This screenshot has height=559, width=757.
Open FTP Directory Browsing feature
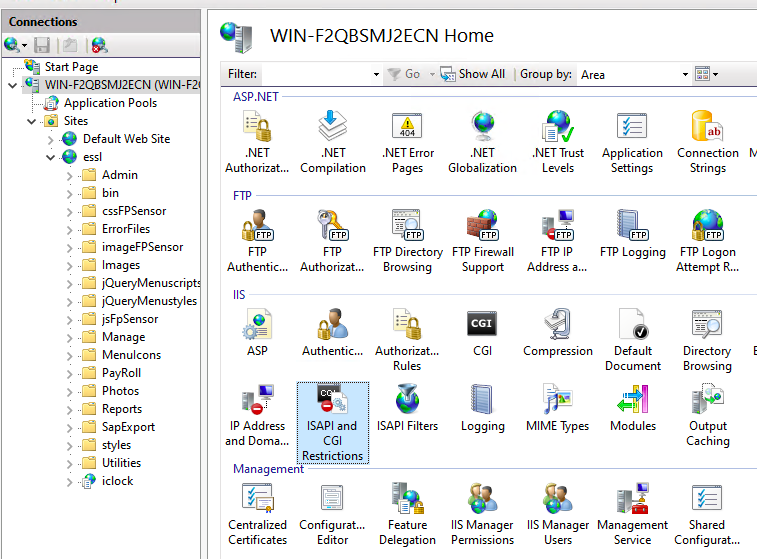click(407, 241)
